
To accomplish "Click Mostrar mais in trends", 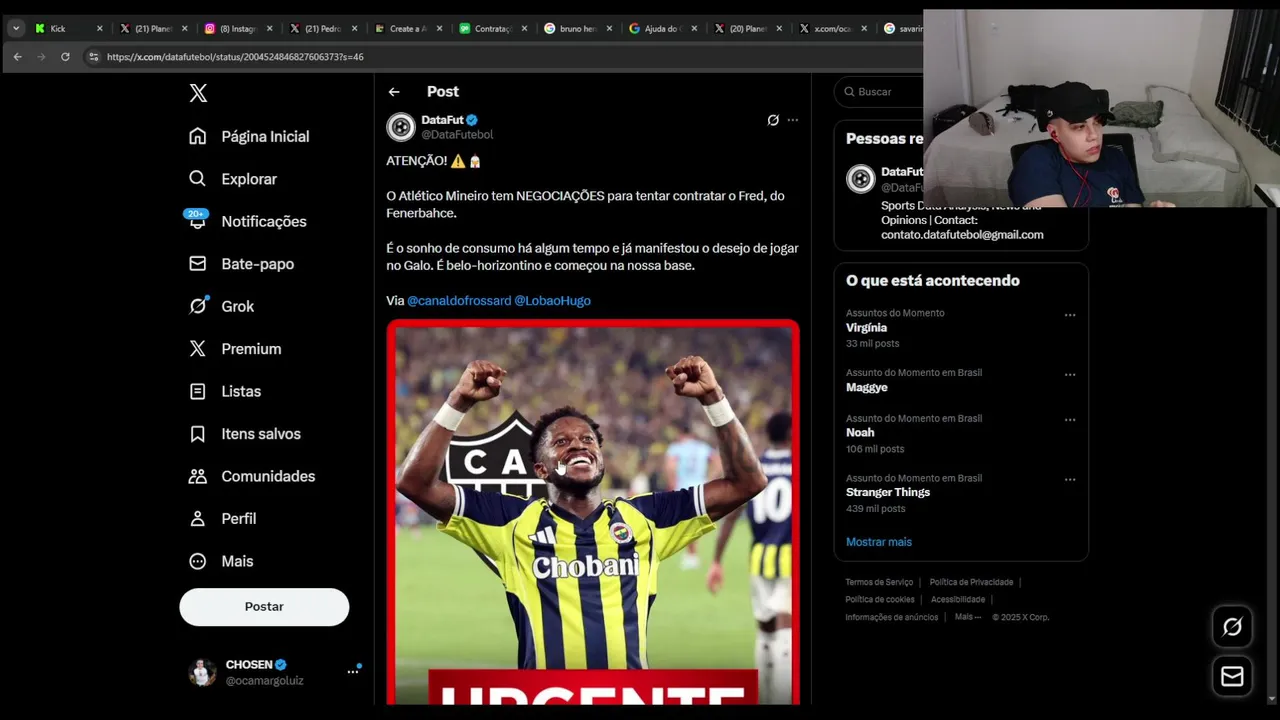I will pos(879,542).
